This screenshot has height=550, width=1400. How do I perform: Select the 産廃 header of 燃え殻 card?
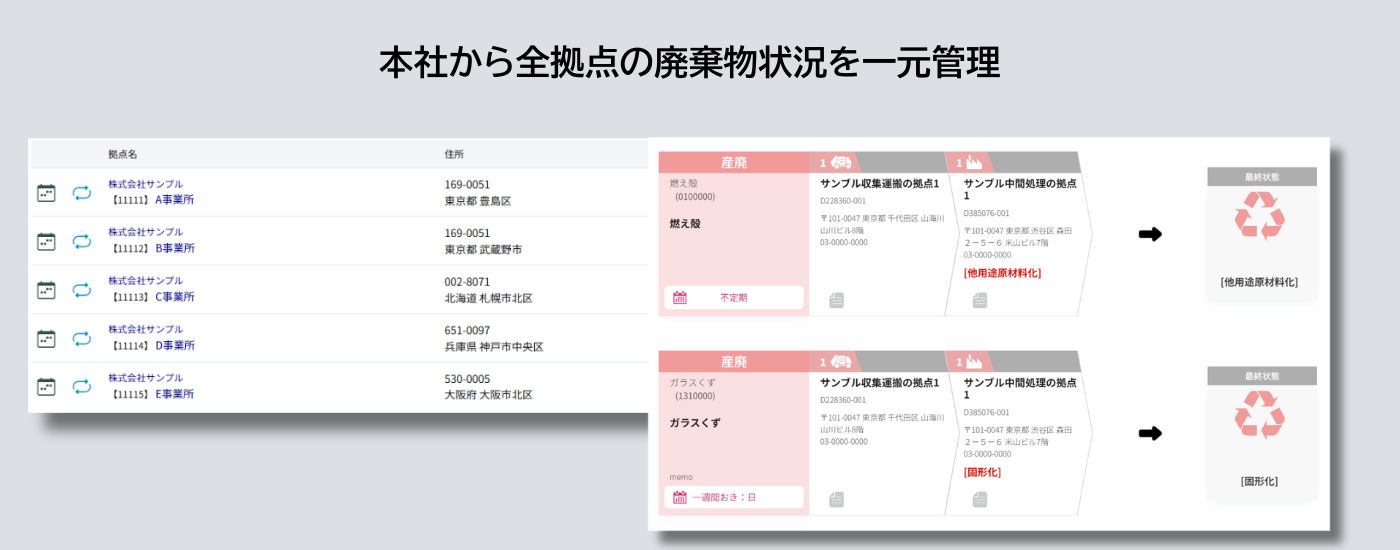733,163
